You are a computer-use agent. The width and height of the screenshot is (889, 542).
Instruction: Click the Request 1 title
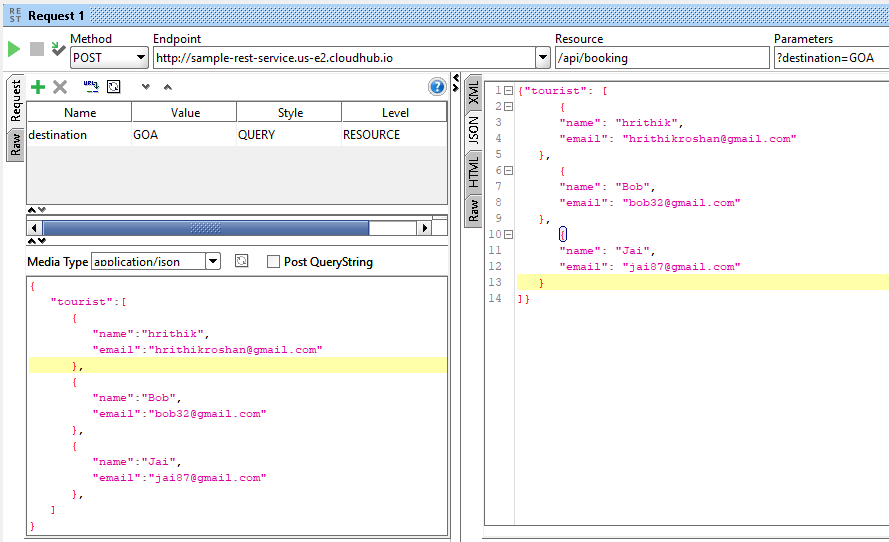tap(56, 16)
